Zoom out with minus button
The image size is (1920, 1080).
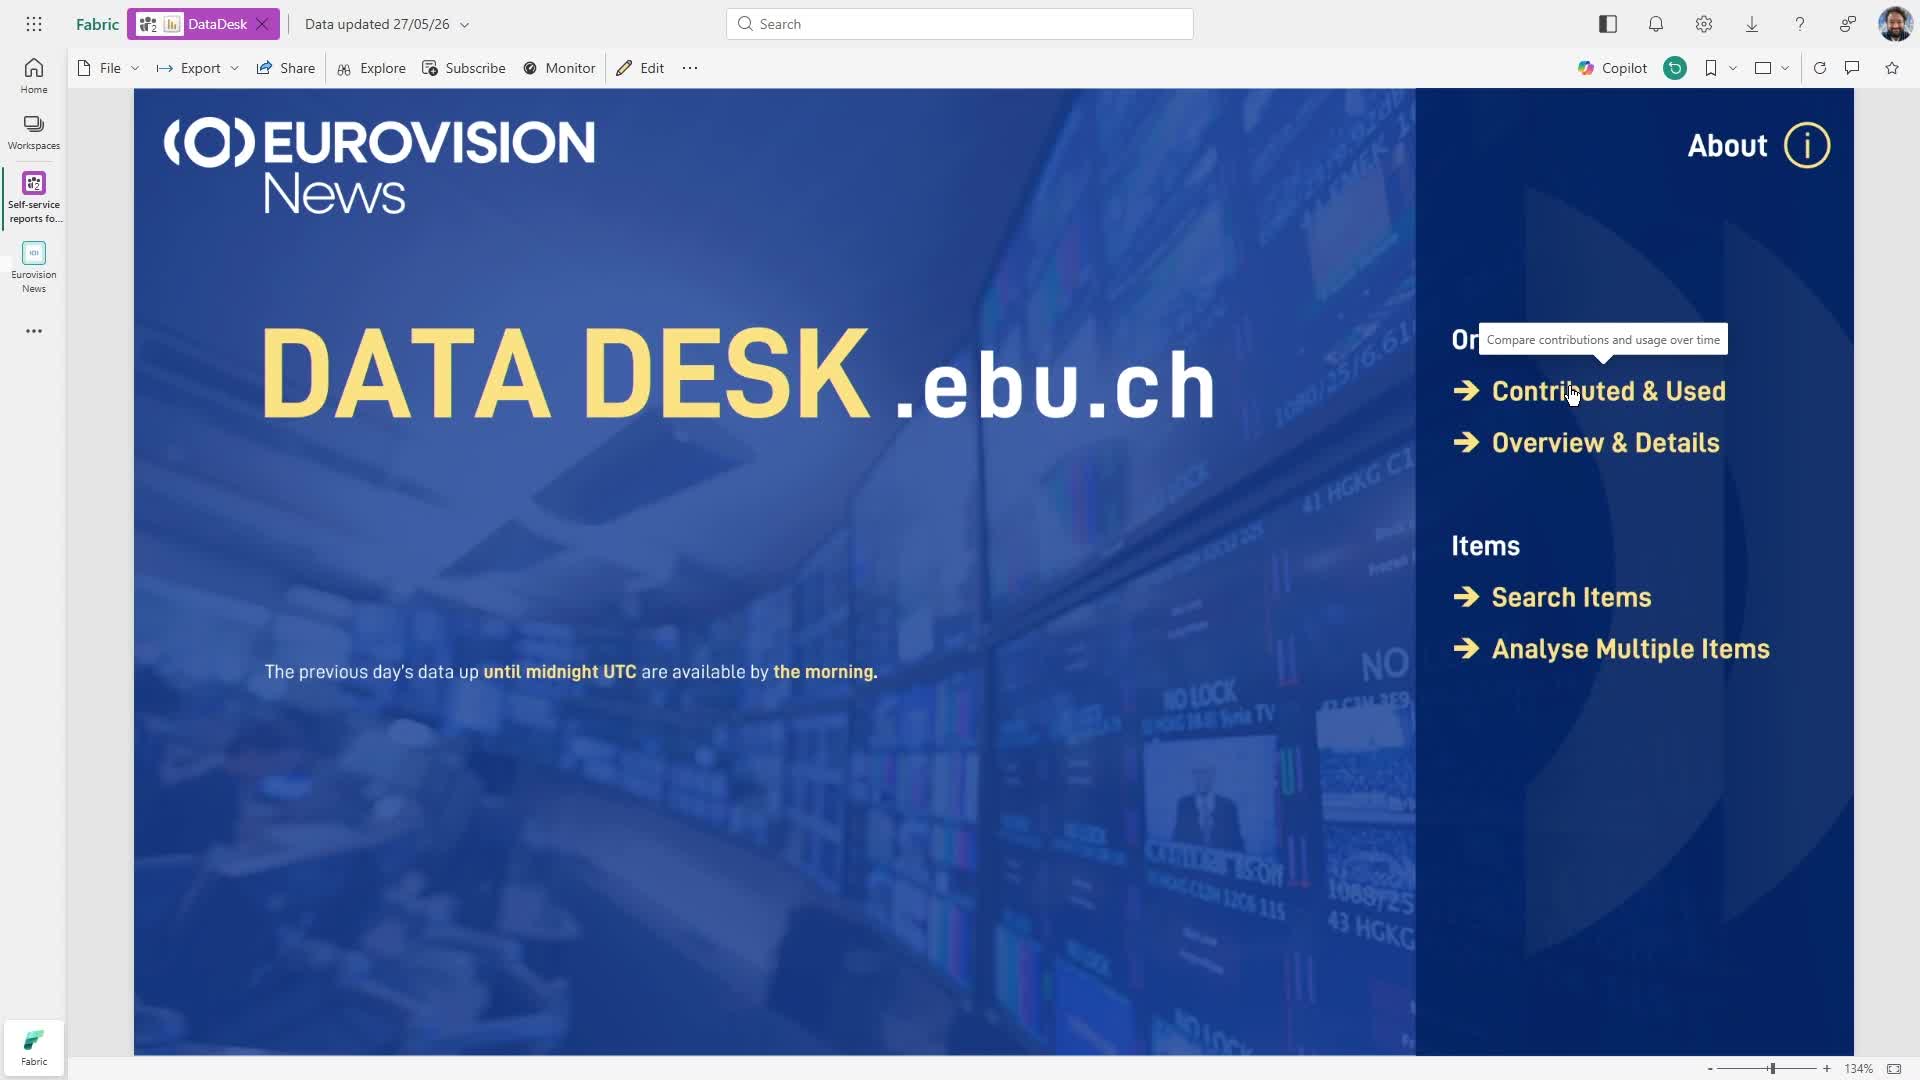pyautogui.click(x=1710, y=1069)
